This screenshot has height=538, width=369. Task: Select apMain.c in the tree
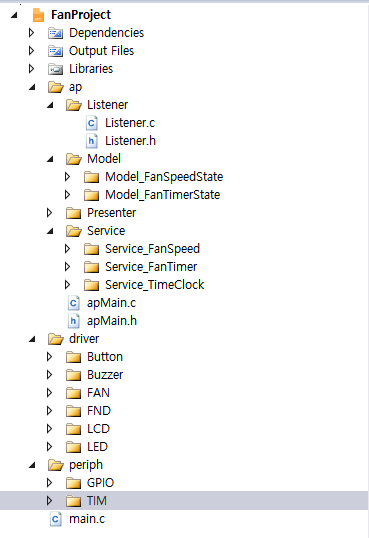click(x=111, y=303)
